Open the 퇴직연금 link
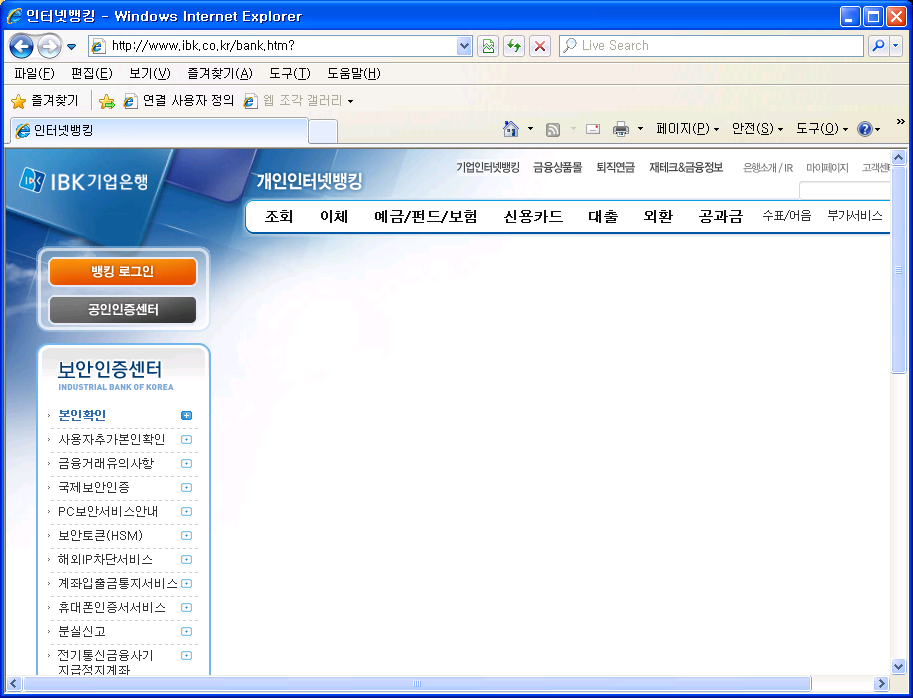 [615, 168]
